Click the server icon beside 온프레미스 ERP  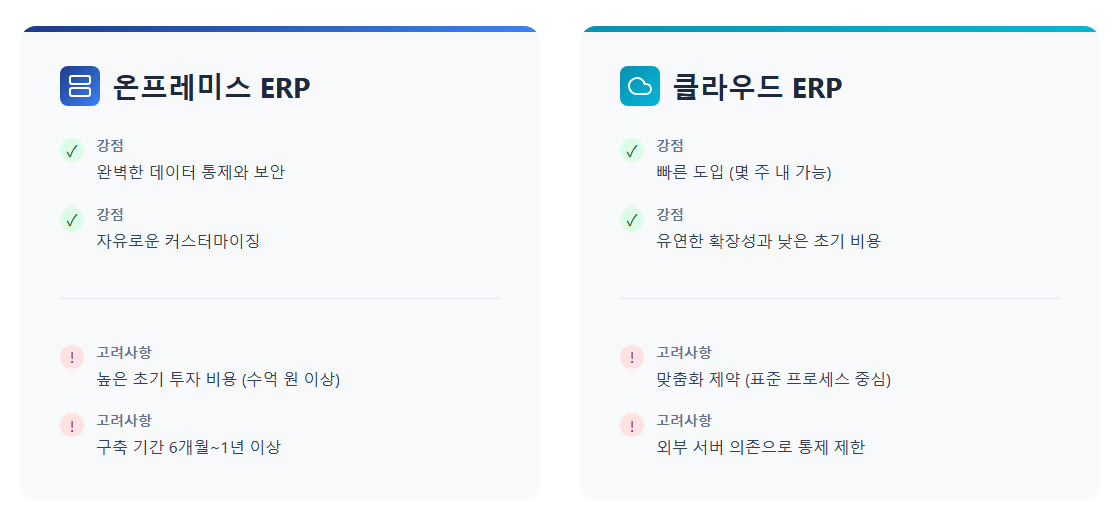point(80,86)
